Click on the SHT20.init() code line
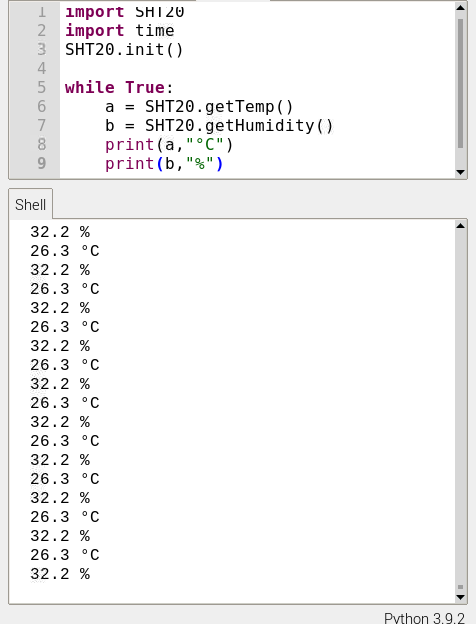This screenshot has width=476, height=624. click(x=124, y=50)
